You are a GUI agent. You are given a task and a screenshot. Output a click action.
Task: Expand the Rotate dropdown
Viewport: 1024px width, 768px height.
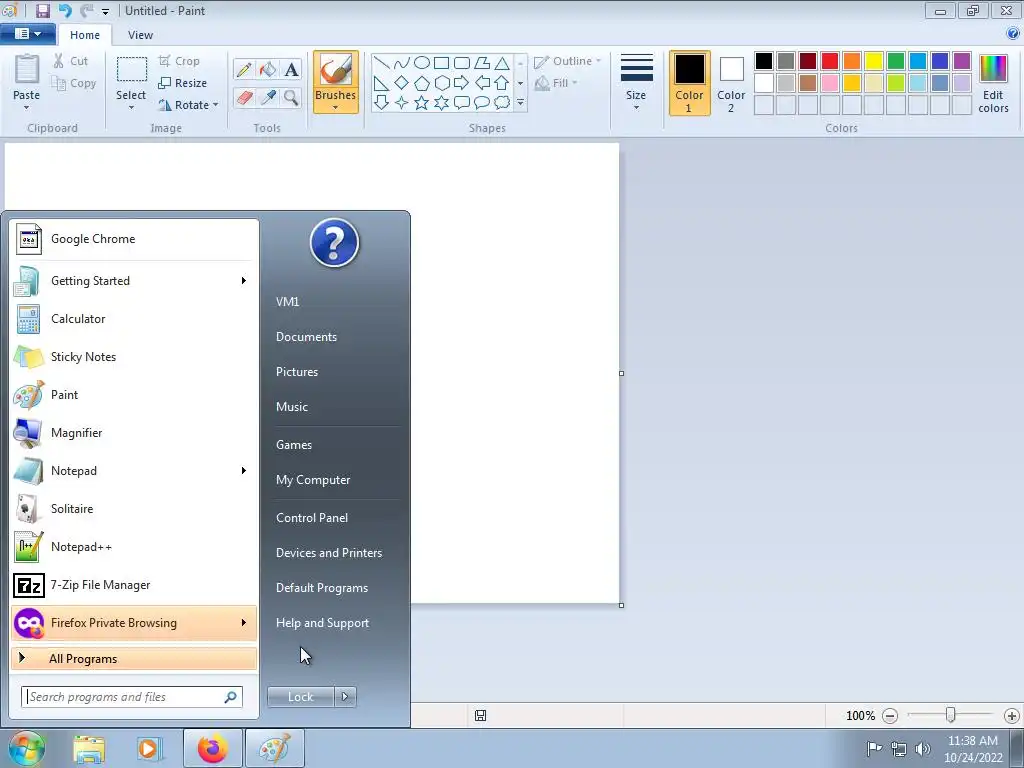[x=216, y=105]
